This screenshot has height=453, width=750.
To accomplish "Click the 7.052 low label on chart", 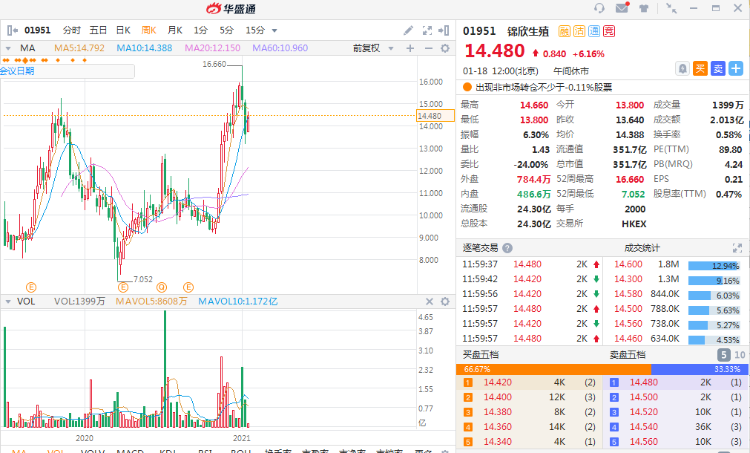I will (x=143, y=279).
